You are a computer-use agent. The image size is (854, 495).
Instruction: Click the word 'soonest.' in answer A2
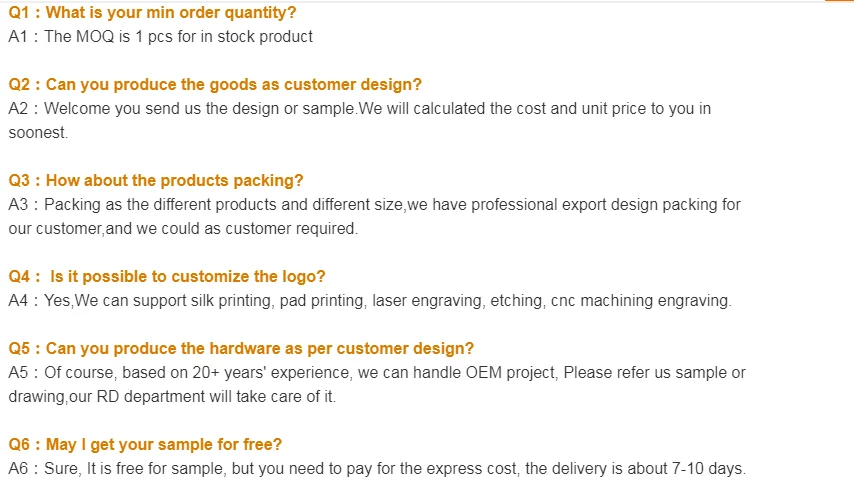click(x=38, y=132)
